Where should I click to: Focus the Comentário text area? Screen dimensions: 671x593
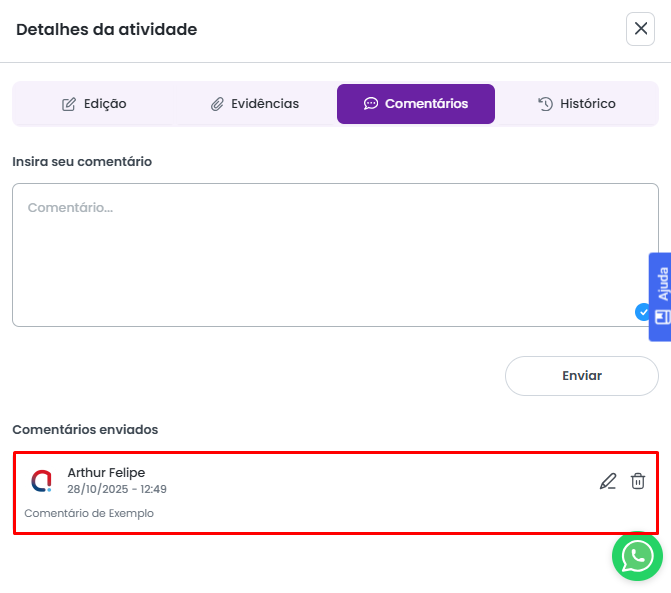tap(335, 255)
